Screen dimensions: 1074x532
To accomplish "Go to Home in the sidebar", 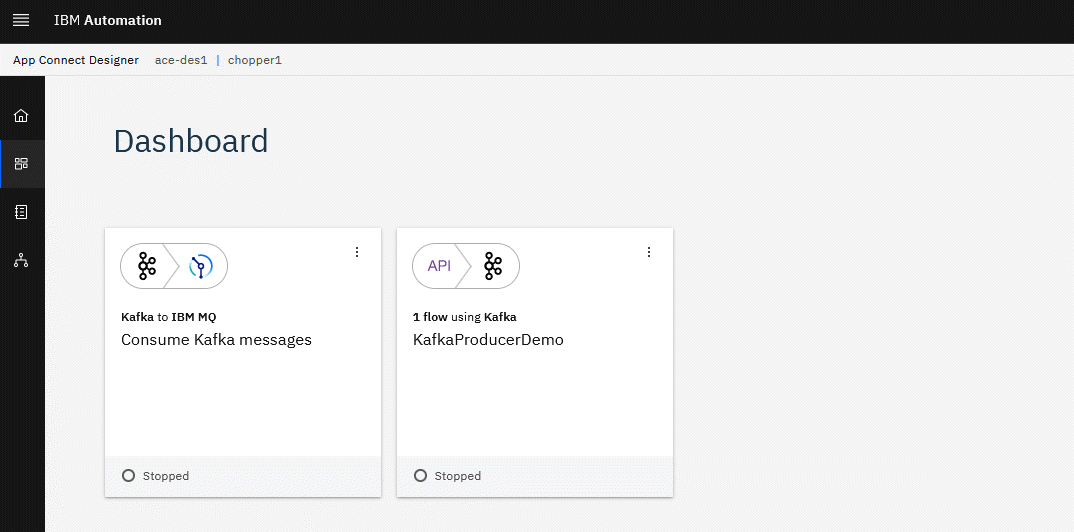I will pos(21,116).
